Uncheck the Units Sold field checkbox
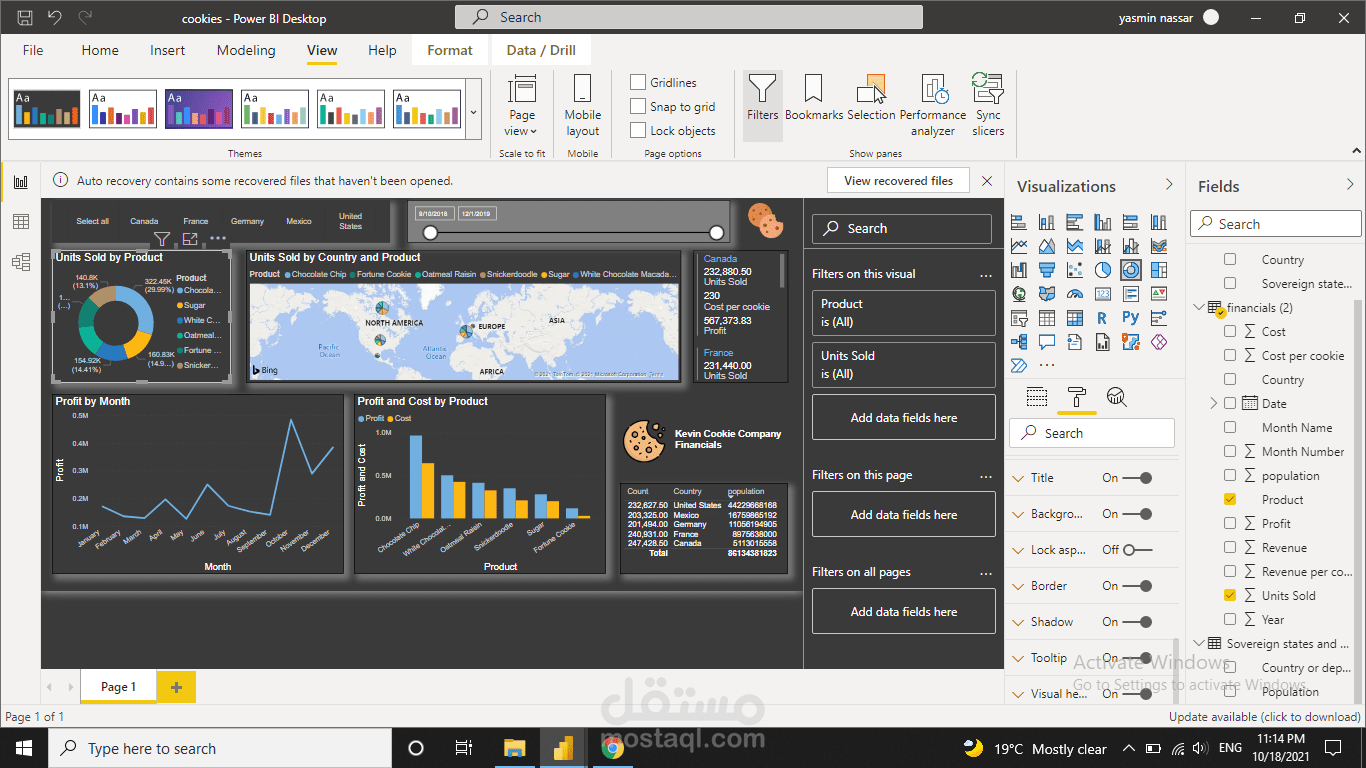This screenshot has width=1366, height=768. pos(1230,595)
